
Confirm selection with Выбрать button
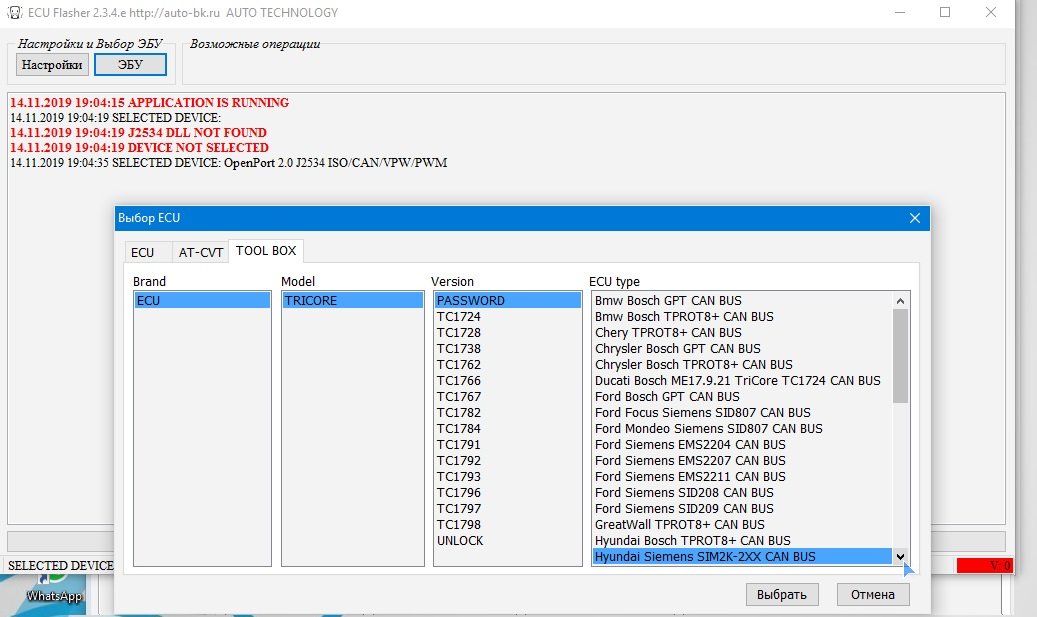[782, 595]
